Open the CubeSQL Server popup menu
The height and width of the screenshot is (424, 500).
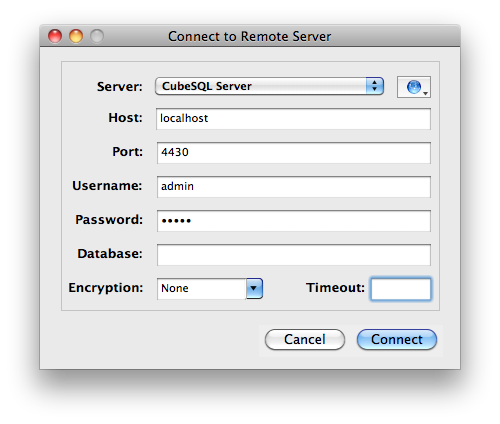(269, 86)
